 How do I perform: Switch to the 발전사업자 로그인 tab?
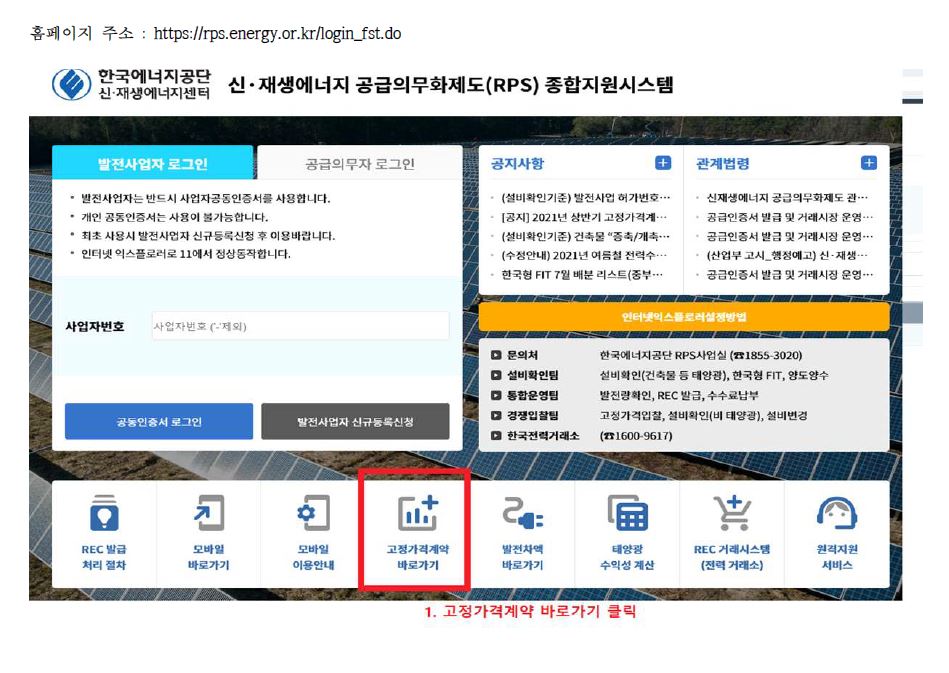click(x=153, y=163)
